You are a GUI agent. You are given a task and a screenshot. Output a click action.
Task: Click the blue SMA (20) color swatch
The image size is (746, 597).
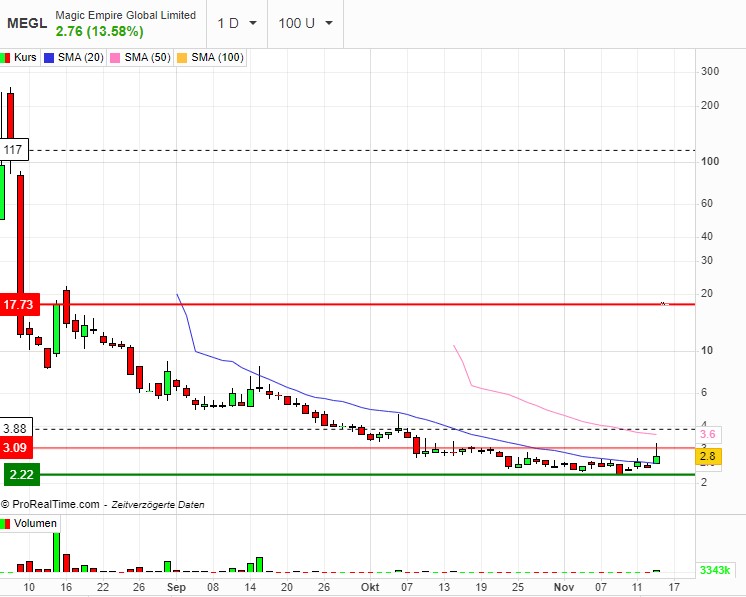[x=50, y=58]
